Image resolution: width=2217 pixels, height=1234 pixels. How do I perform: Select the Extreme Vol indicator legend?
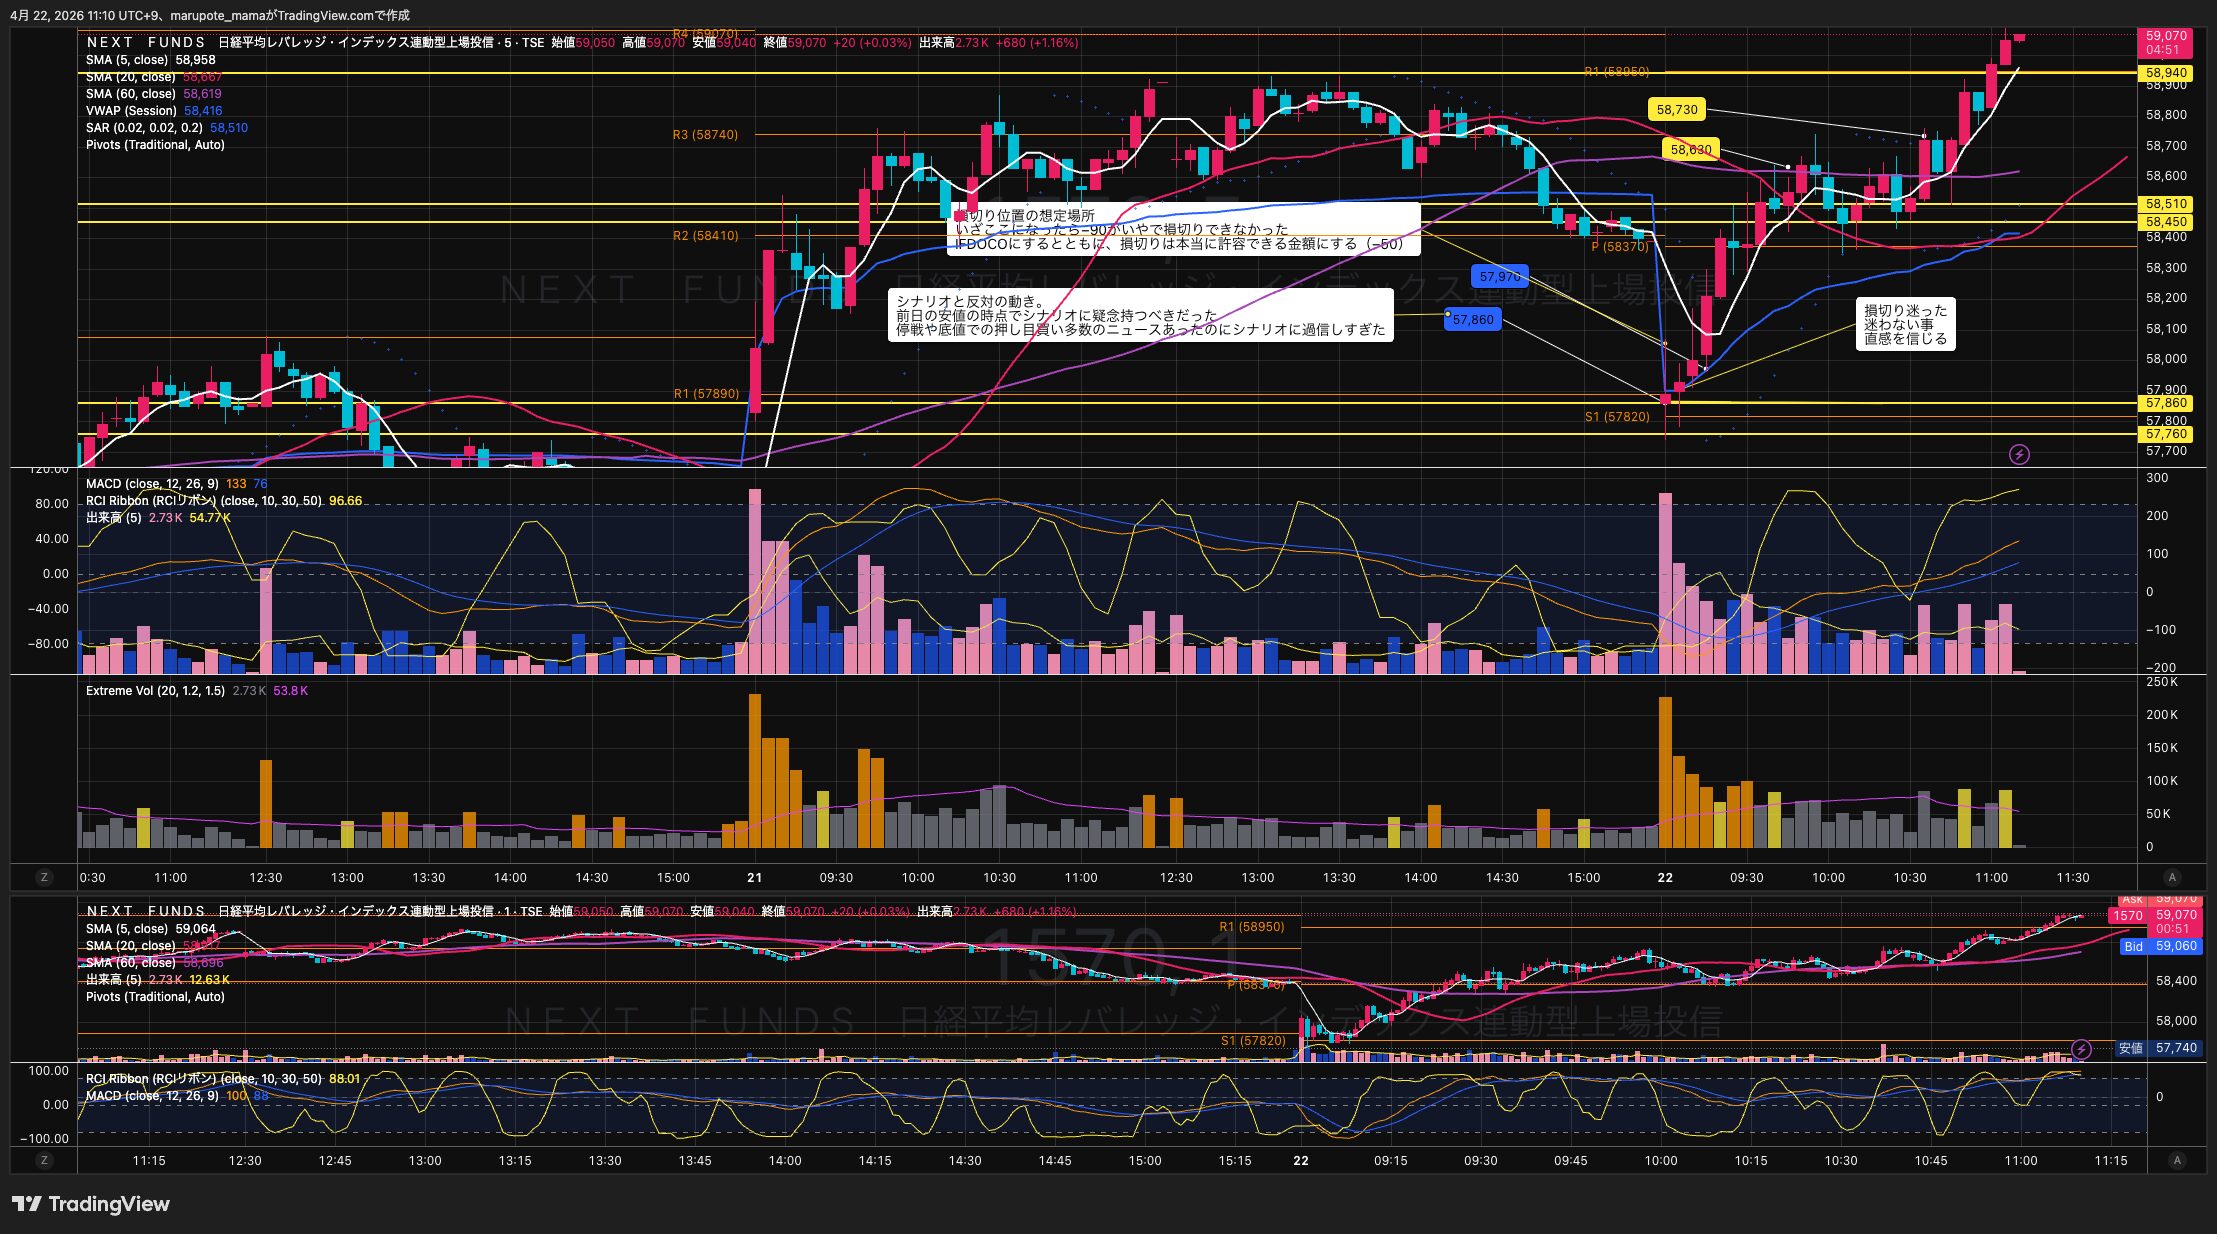pyautogui.click(x=155, y=691)
